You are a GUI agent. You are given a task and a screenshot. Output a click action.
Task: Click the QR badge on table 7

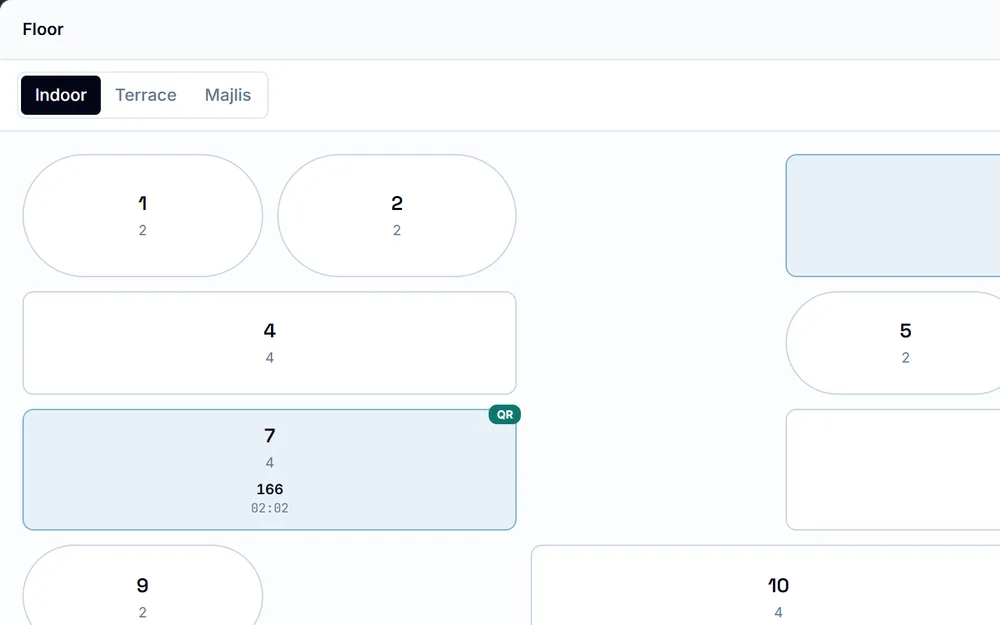(504, 415)
